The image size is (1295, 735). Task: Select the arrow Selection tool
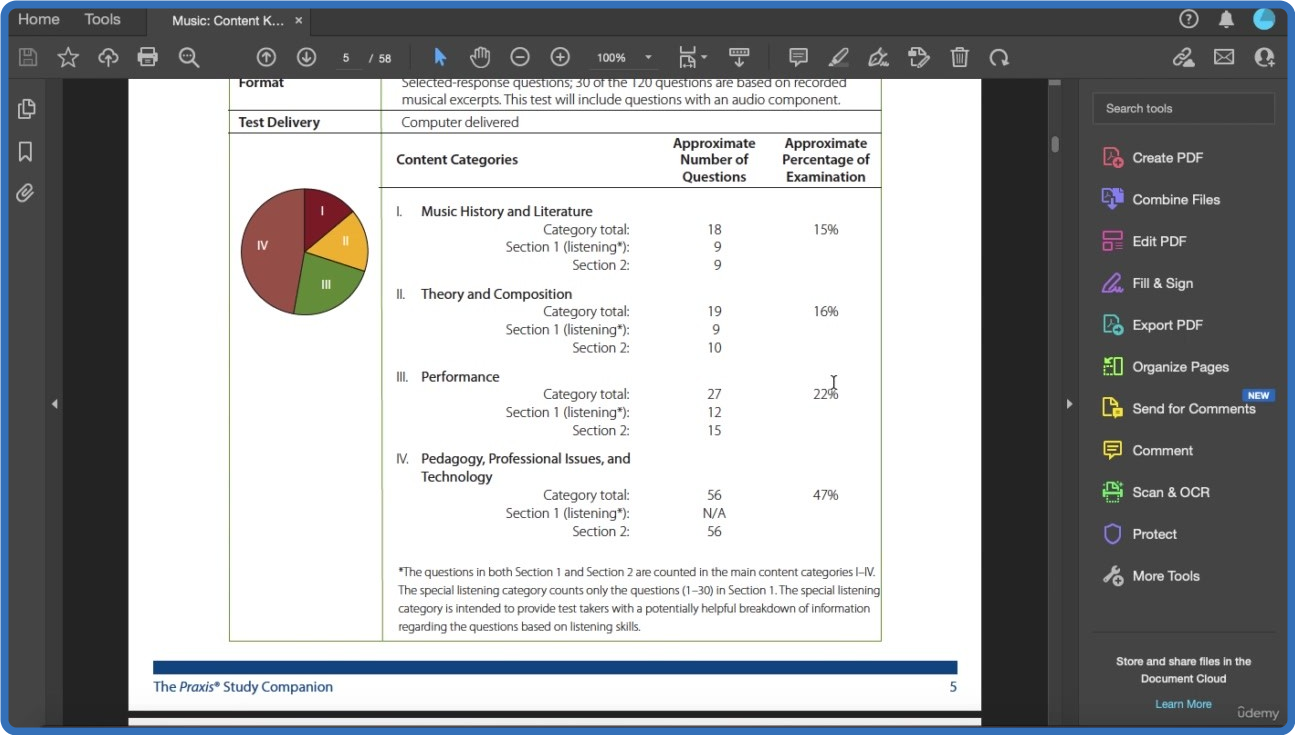440,57
